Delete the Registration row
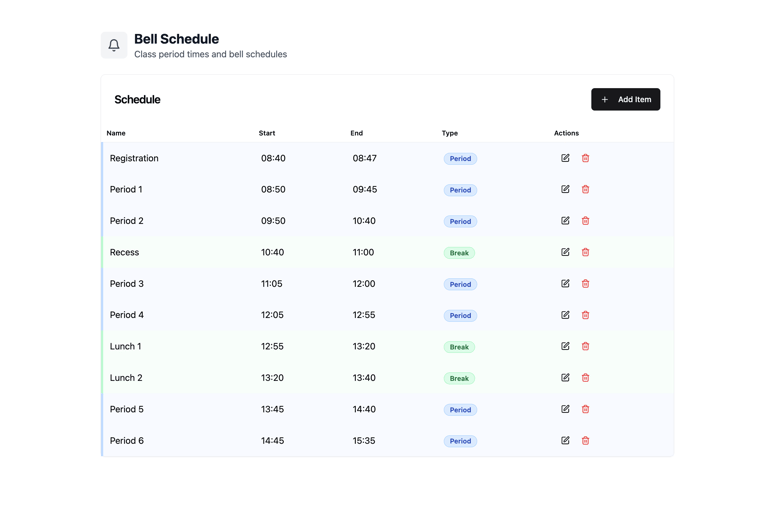Viewport: 768px width, 507px height. click(586, 158)
